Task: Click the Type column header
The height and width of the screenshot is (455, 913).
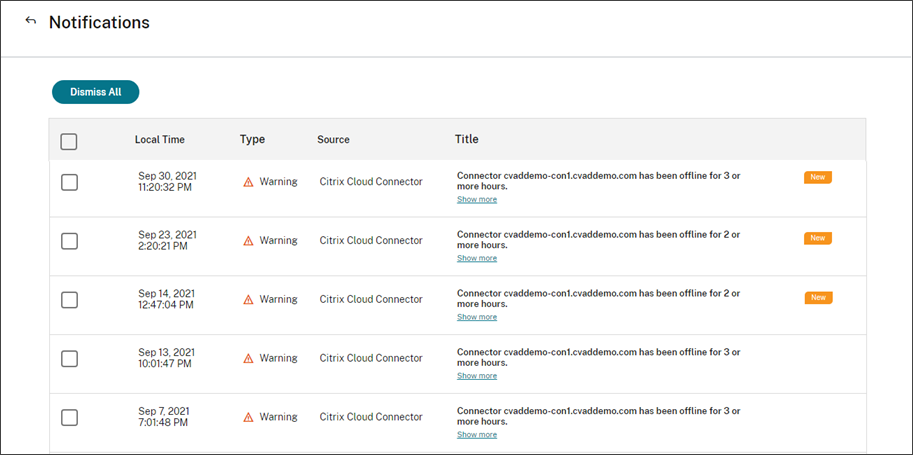Action: click(252, 140)
